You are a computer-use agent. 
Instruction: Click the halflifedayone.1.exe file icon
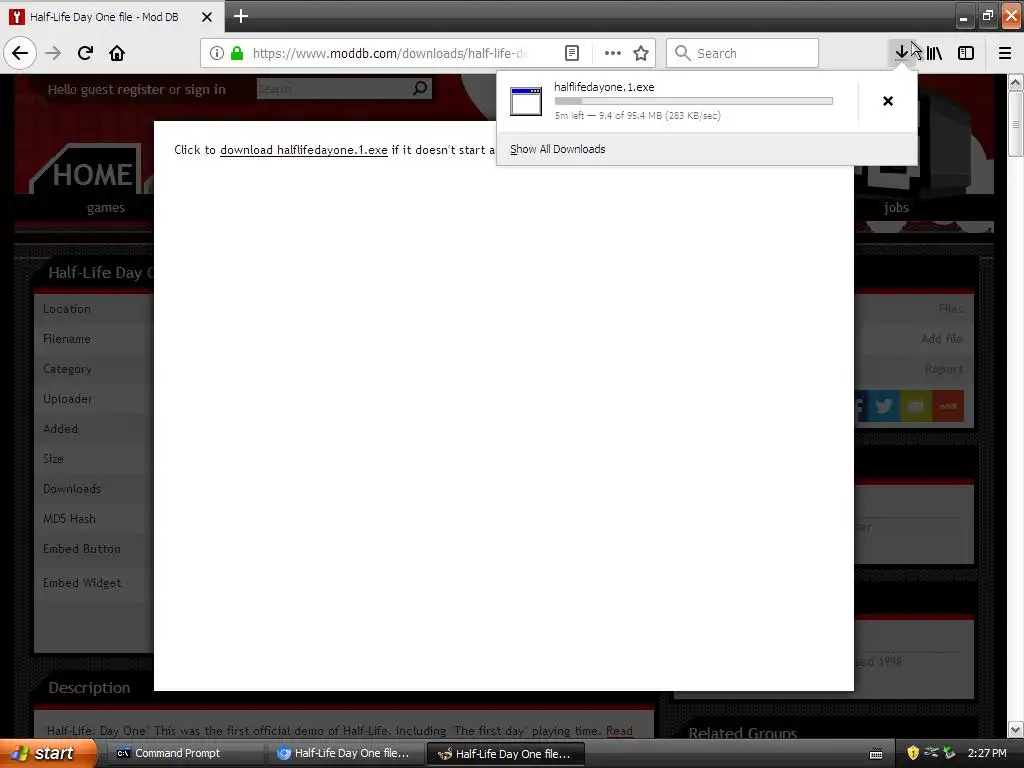[526, 101]
